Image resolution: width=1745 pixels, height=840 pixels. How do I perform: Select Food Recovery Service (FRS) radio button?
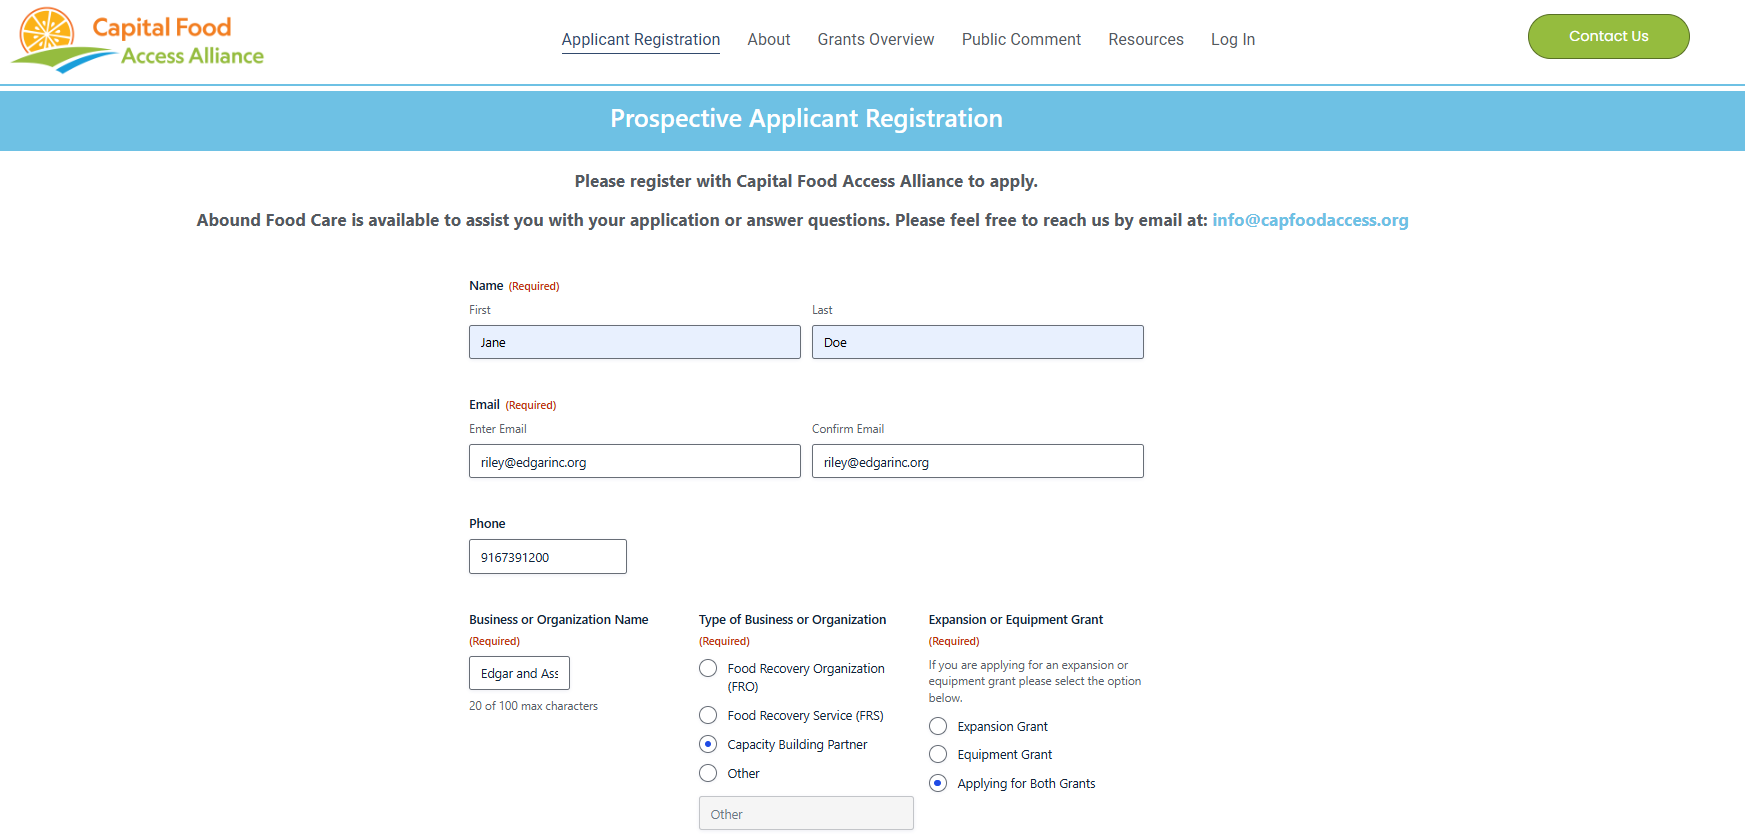(x=708, y=715)
